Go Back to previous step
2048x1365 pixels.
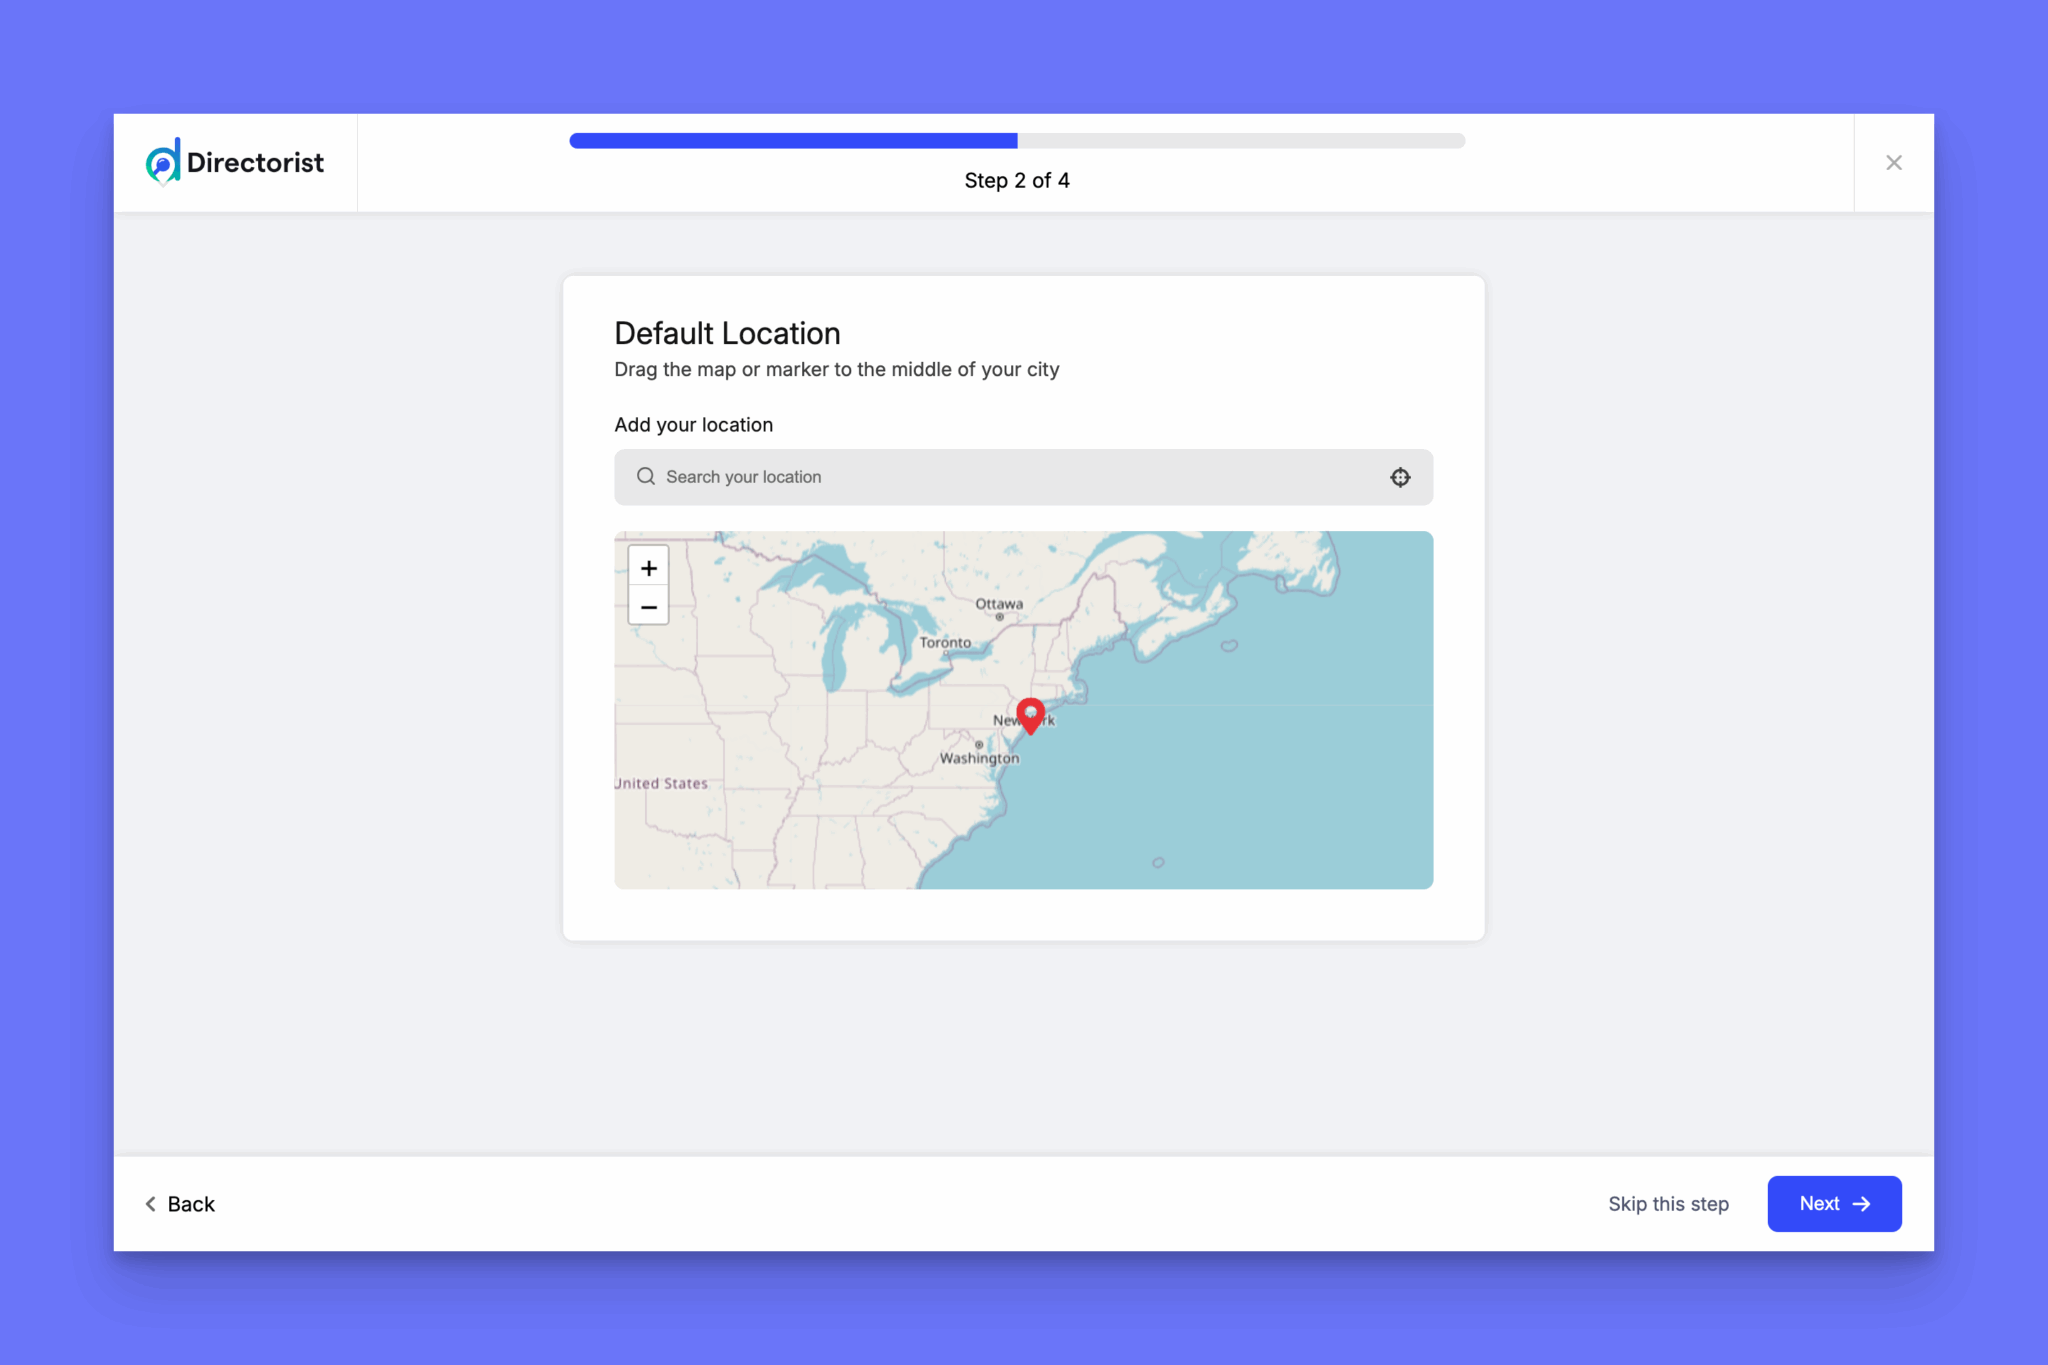(190, 1204)
